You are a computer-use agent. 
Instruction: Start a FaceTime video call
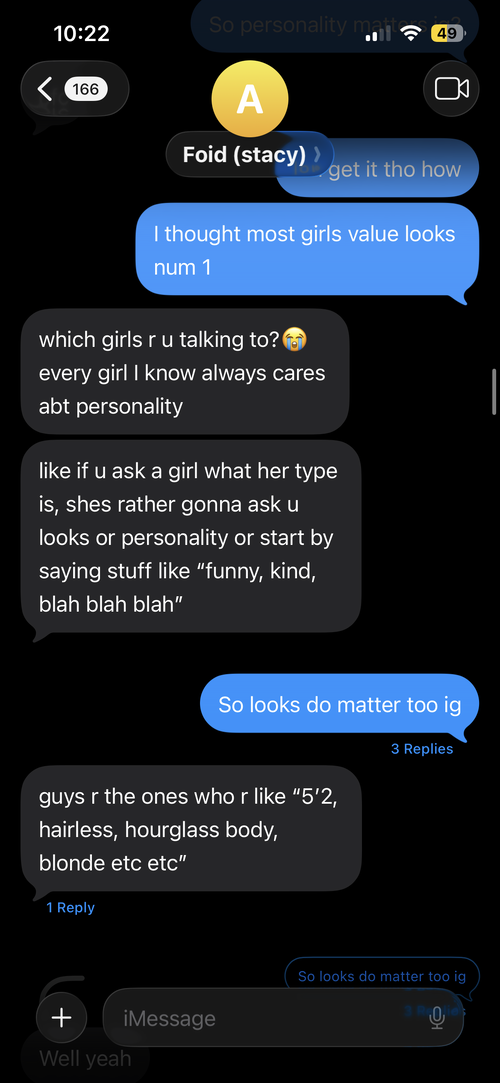tap(451, 88)
